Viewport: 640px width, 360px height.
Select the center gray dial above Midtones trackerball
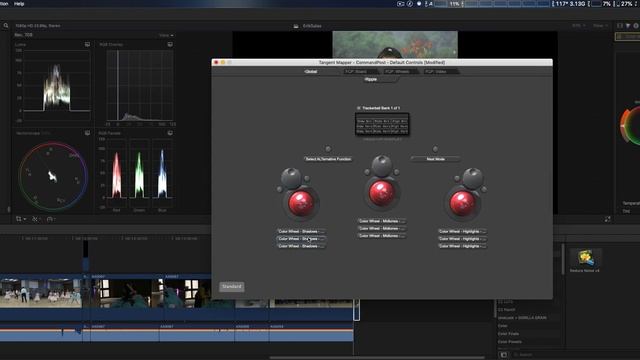[382, 165]
